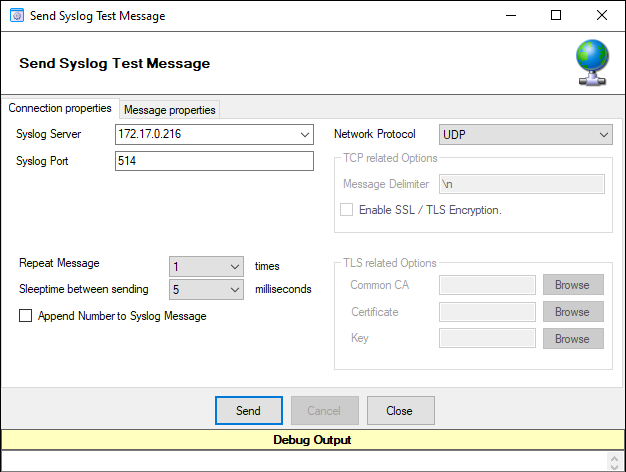Switch to the Message properties tab

pyautogui.click(x=169, y=110)
